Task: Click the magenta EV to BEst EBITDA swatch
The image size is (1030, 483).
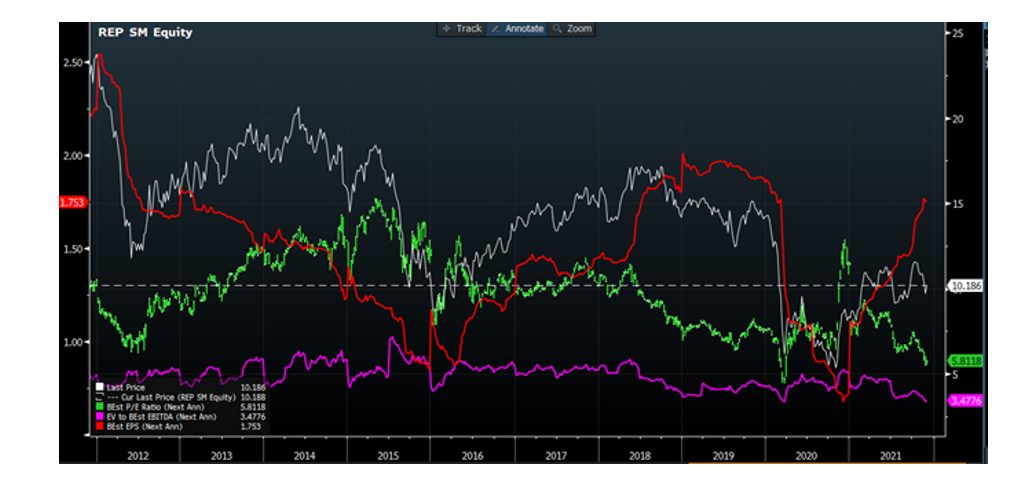Action: tap(99, 416)
